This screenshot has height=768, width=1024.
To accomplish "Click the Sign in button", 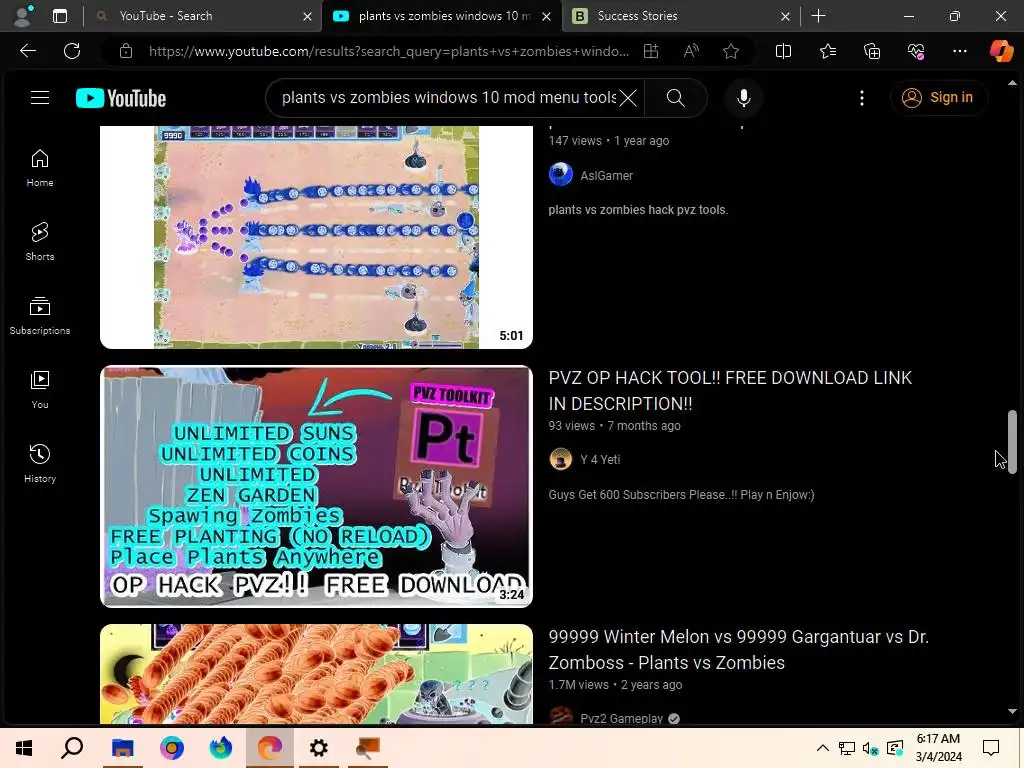I will pos(938,98).
